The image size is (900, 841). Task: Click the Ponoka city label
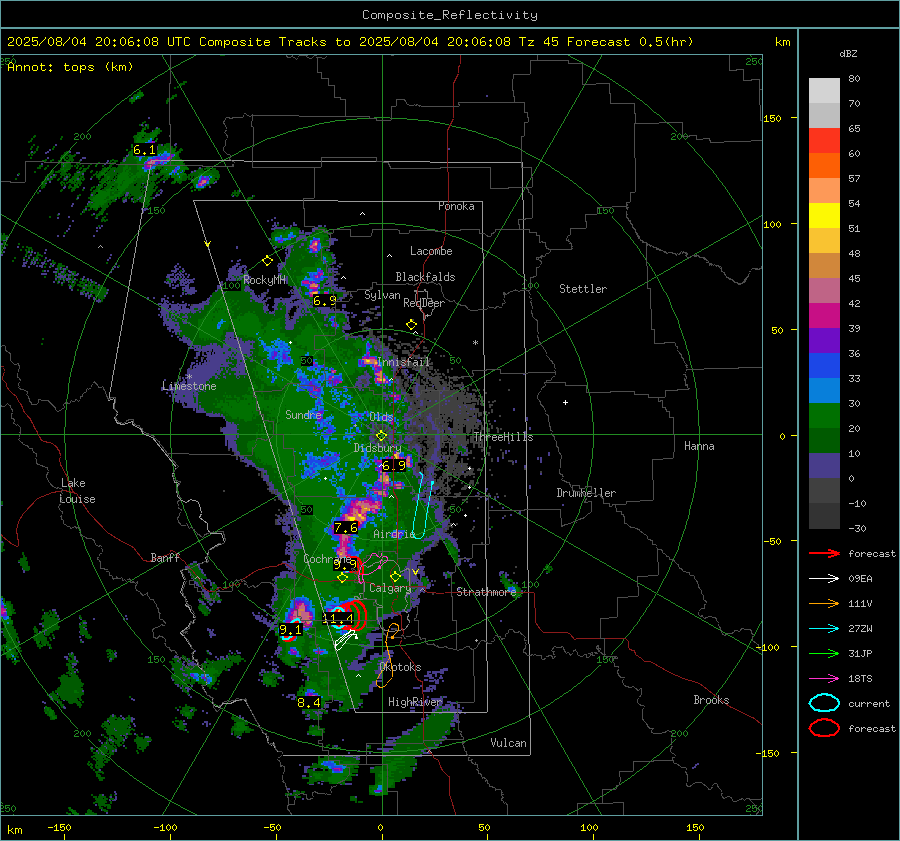(456, 206)
